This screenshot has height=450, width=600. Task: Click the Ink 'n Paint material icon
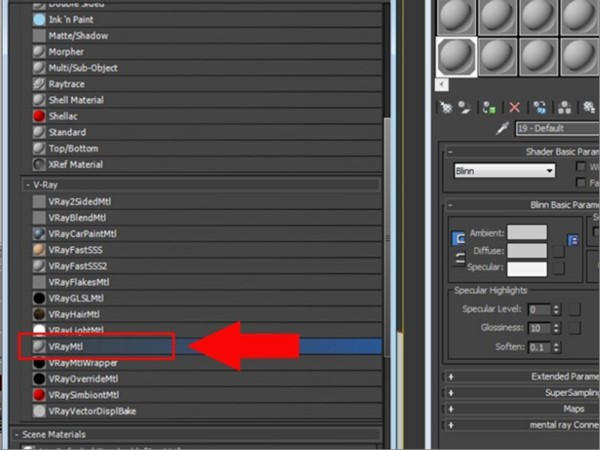pos(39,20)
